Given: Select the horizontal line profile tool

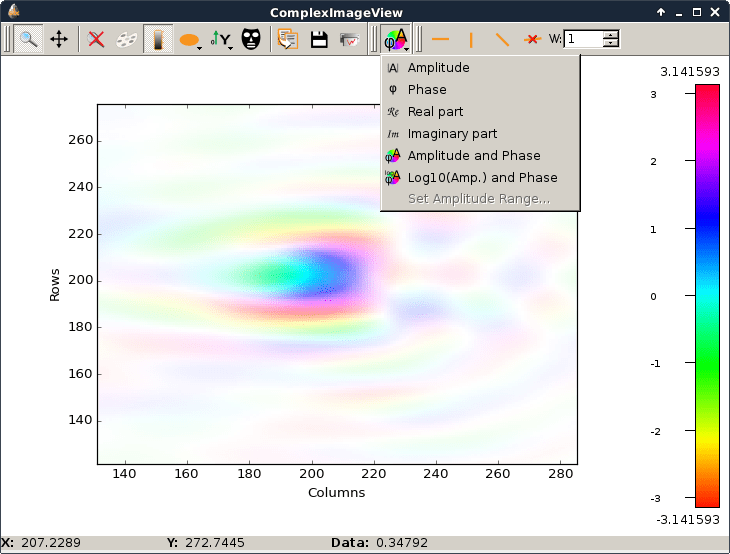Looking at the screenshot, I should (x=440, y=39).
